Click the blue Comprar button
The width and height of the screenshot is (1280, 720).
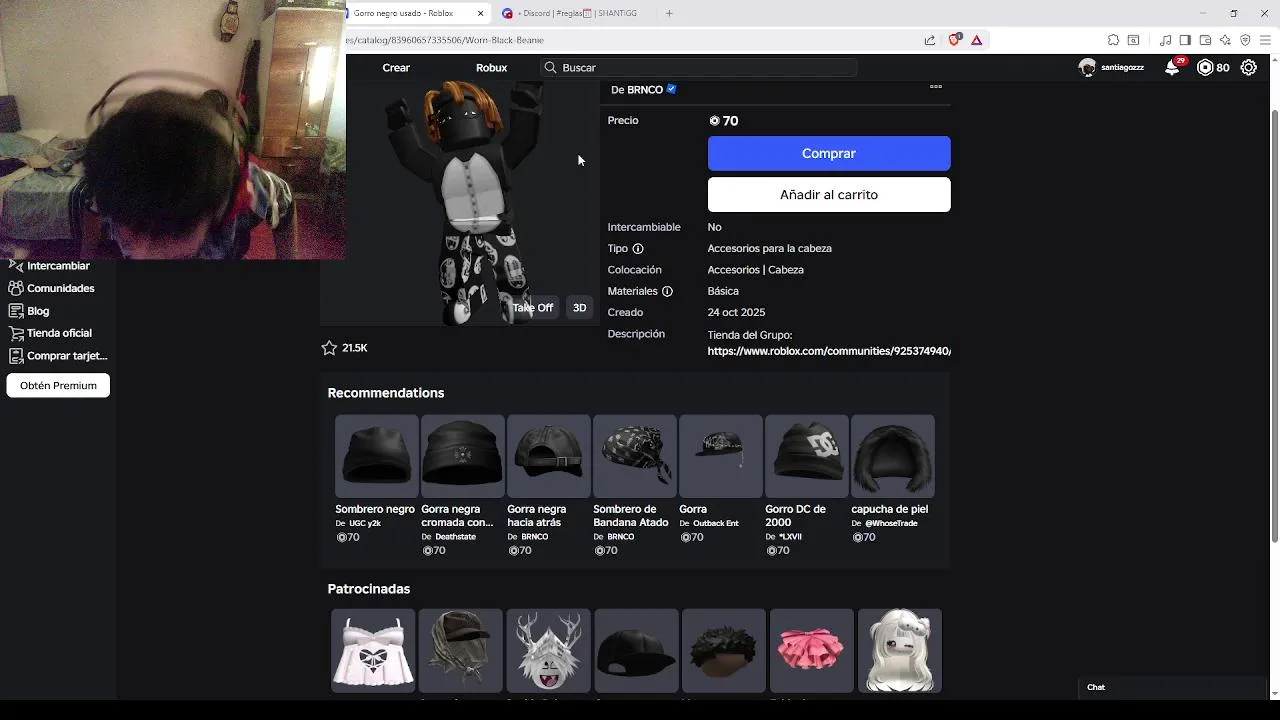coord(829,153)
